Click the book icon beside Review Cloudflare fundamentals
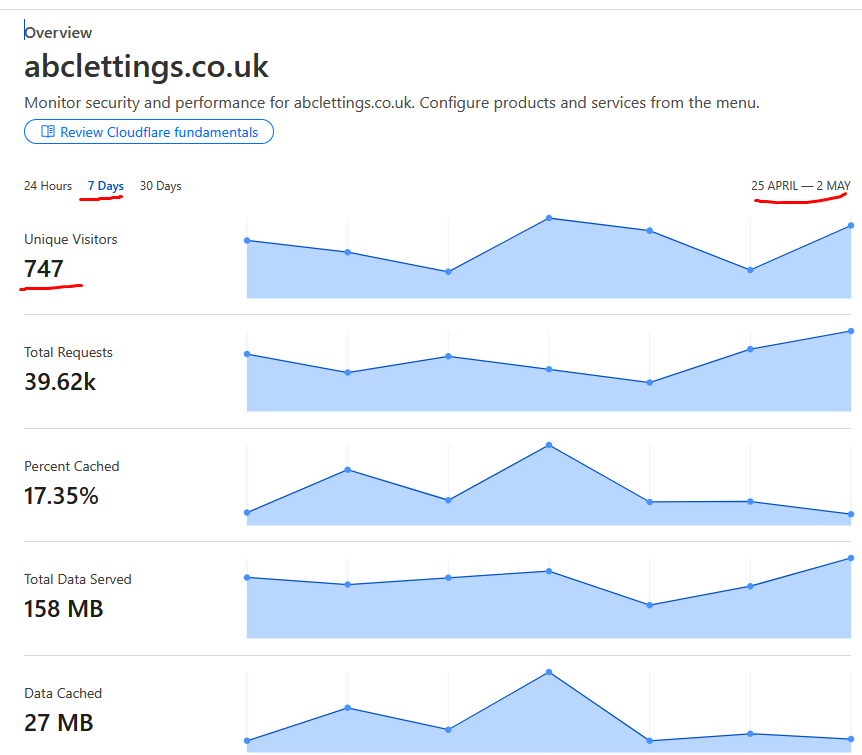 (47, 132)
